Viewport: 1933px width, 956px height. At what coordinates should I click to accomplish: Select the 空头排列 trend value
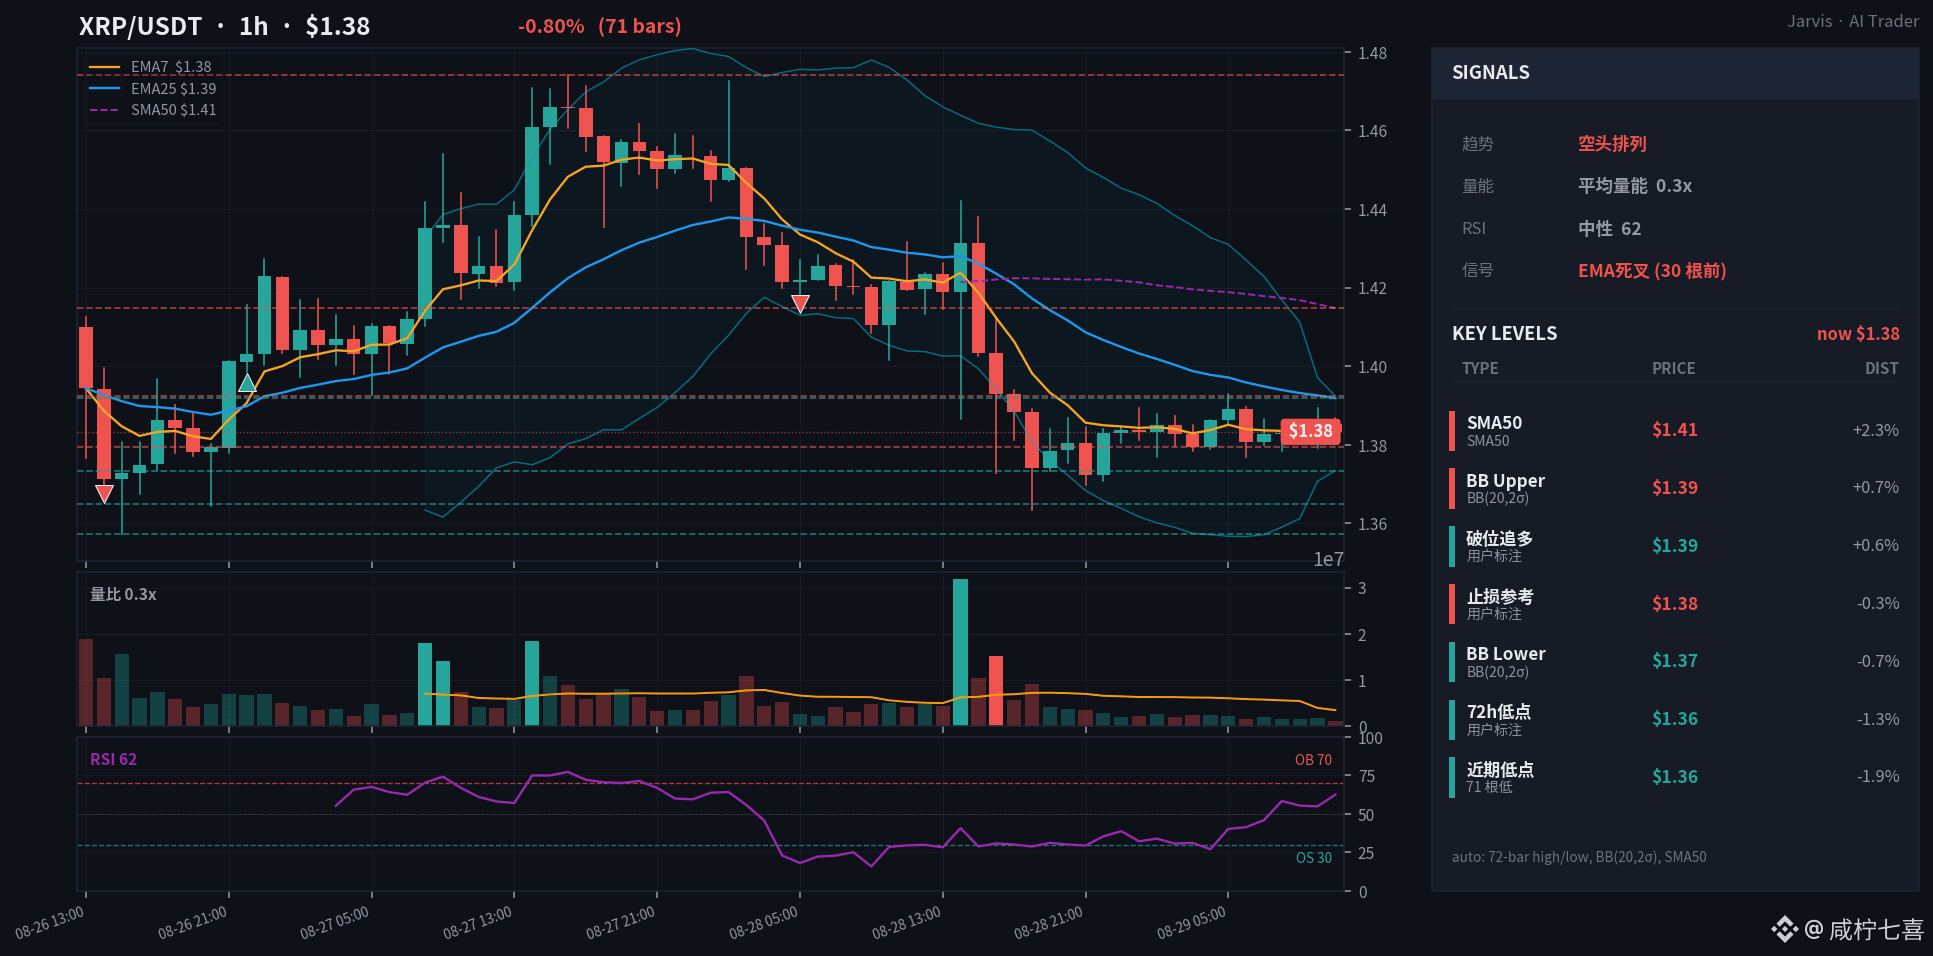pyautogui.click(x=1612, y=144)
